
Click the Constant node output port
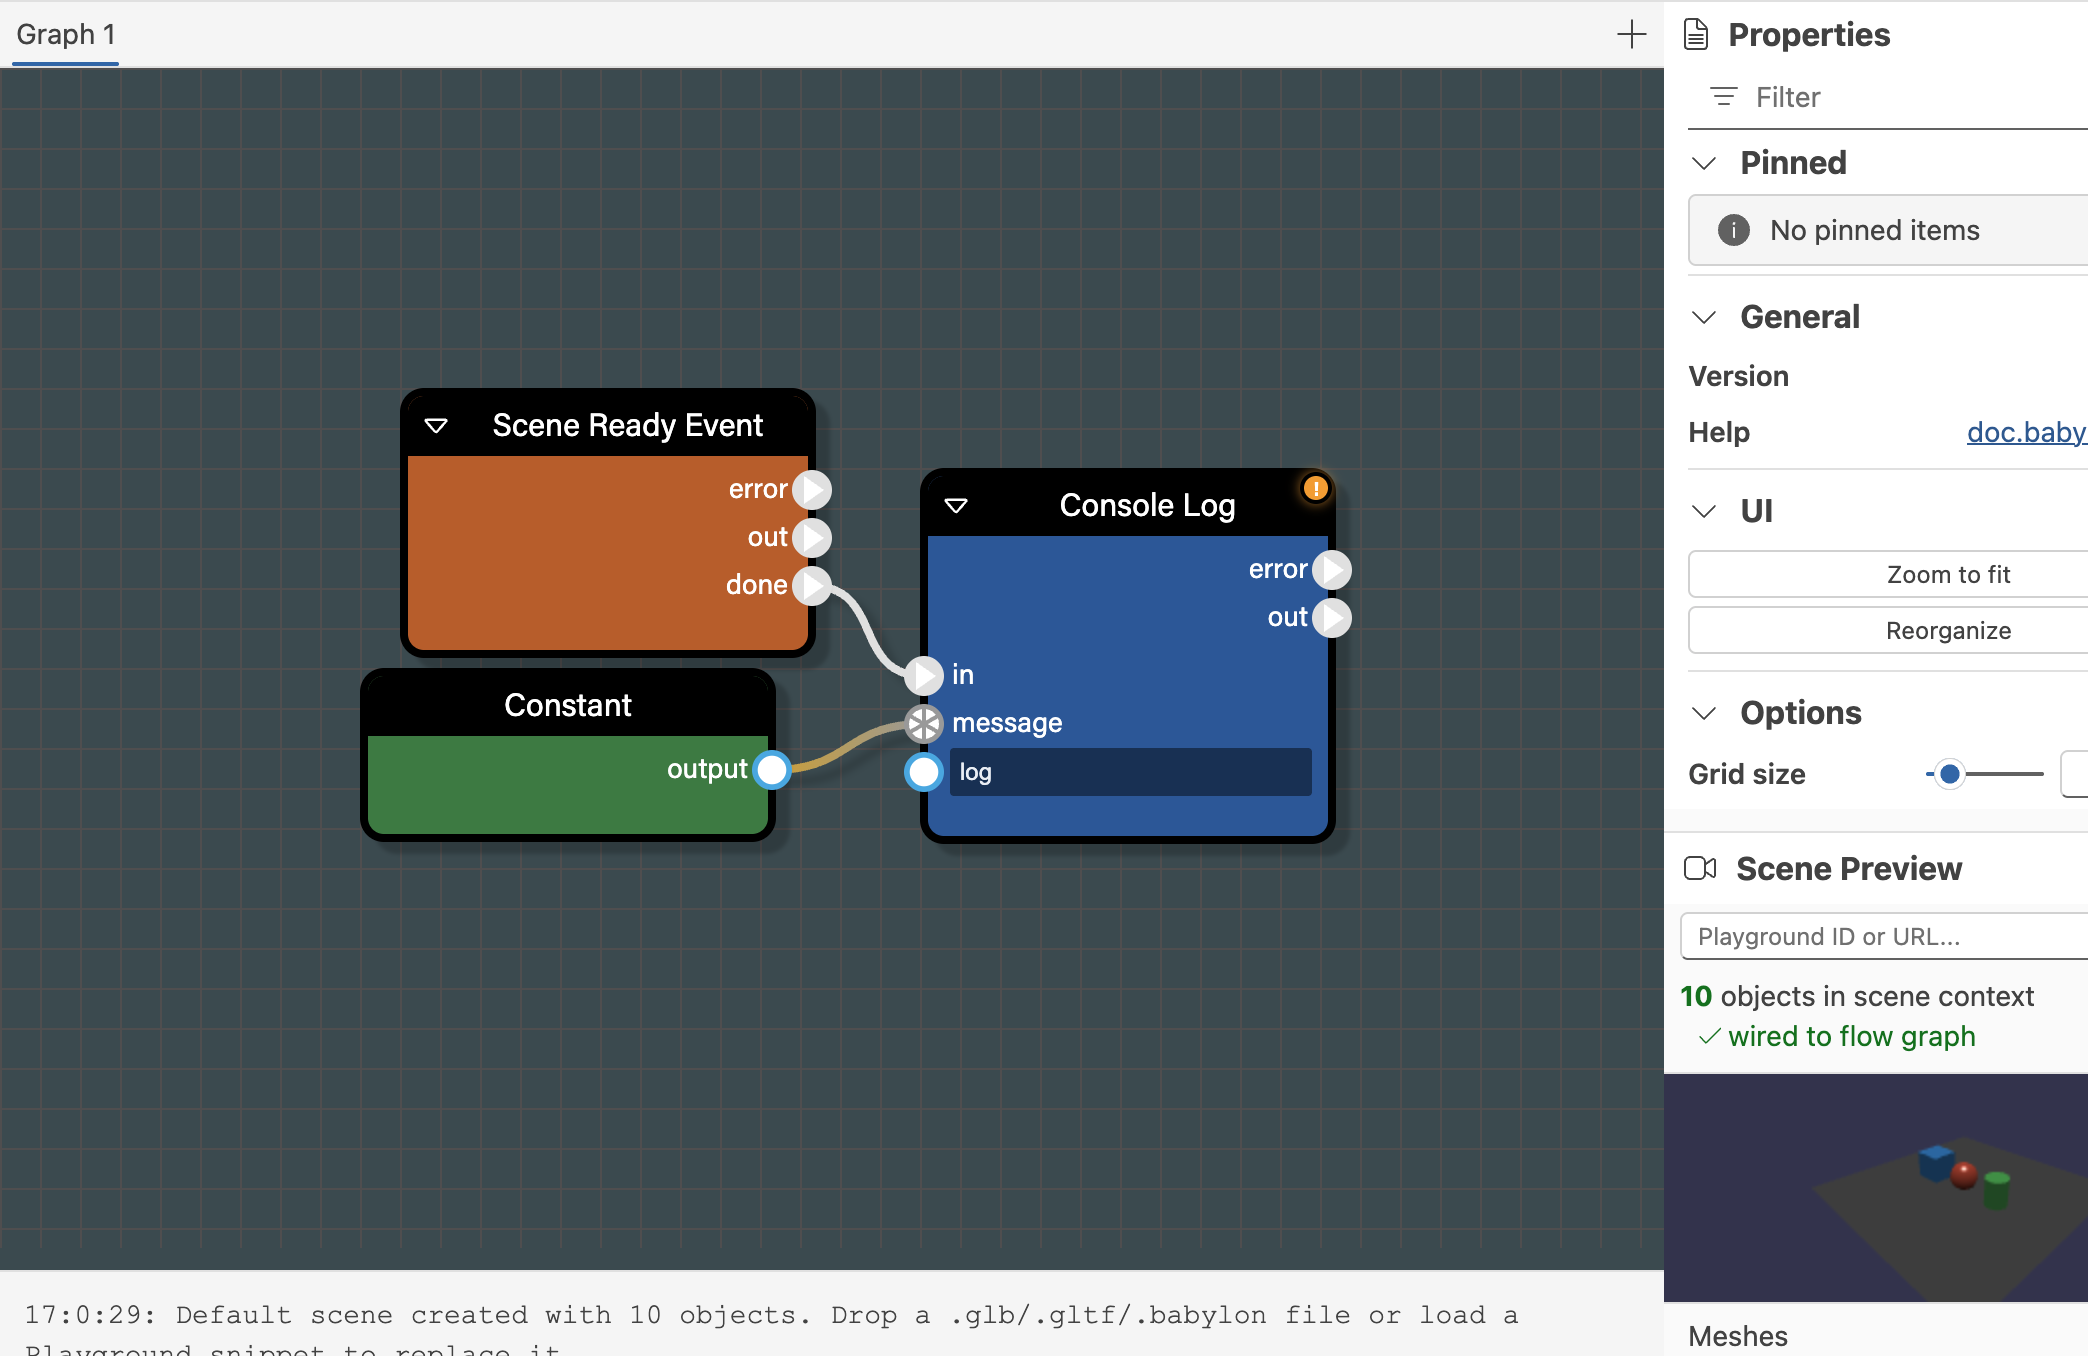pyautogui.click(x=772, y=770)
